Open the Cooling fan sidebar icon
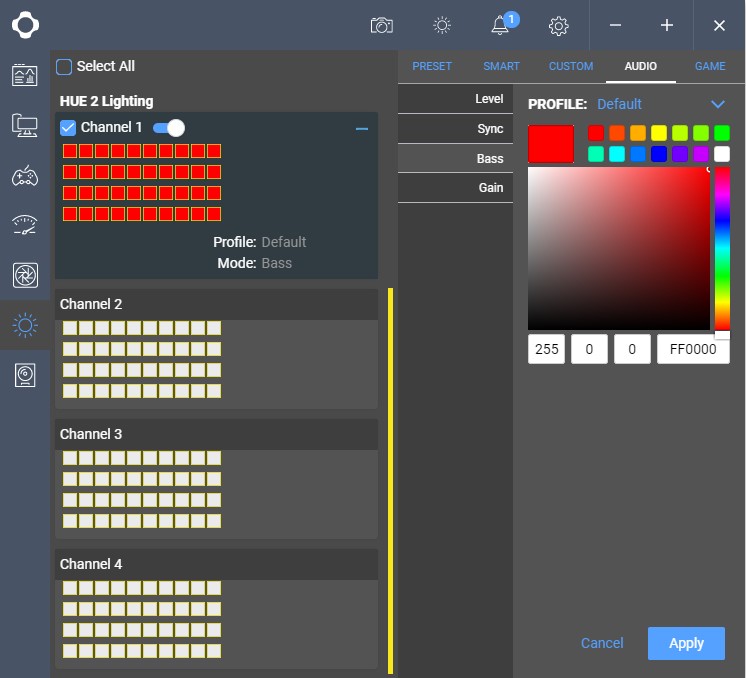This screenshot has height=678, width=746. [25, 275]
